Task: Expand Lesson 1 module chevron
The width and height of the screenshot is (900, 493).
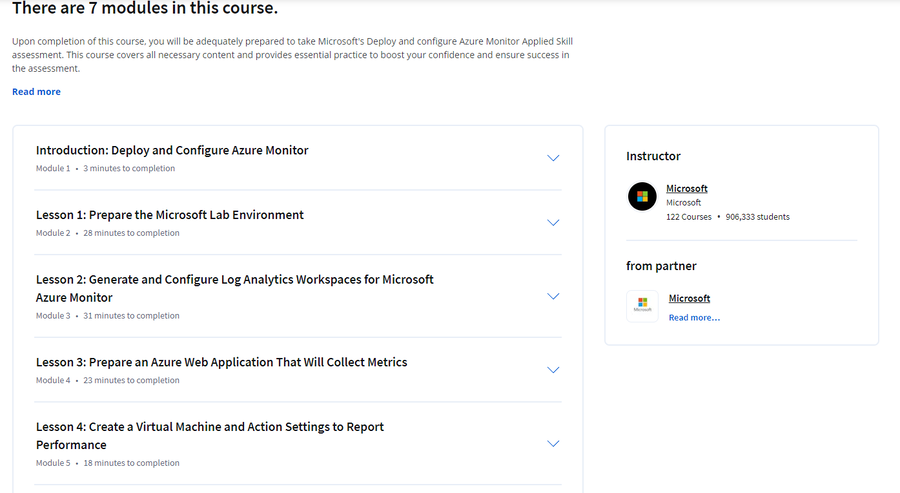Action: coord(553,223)
